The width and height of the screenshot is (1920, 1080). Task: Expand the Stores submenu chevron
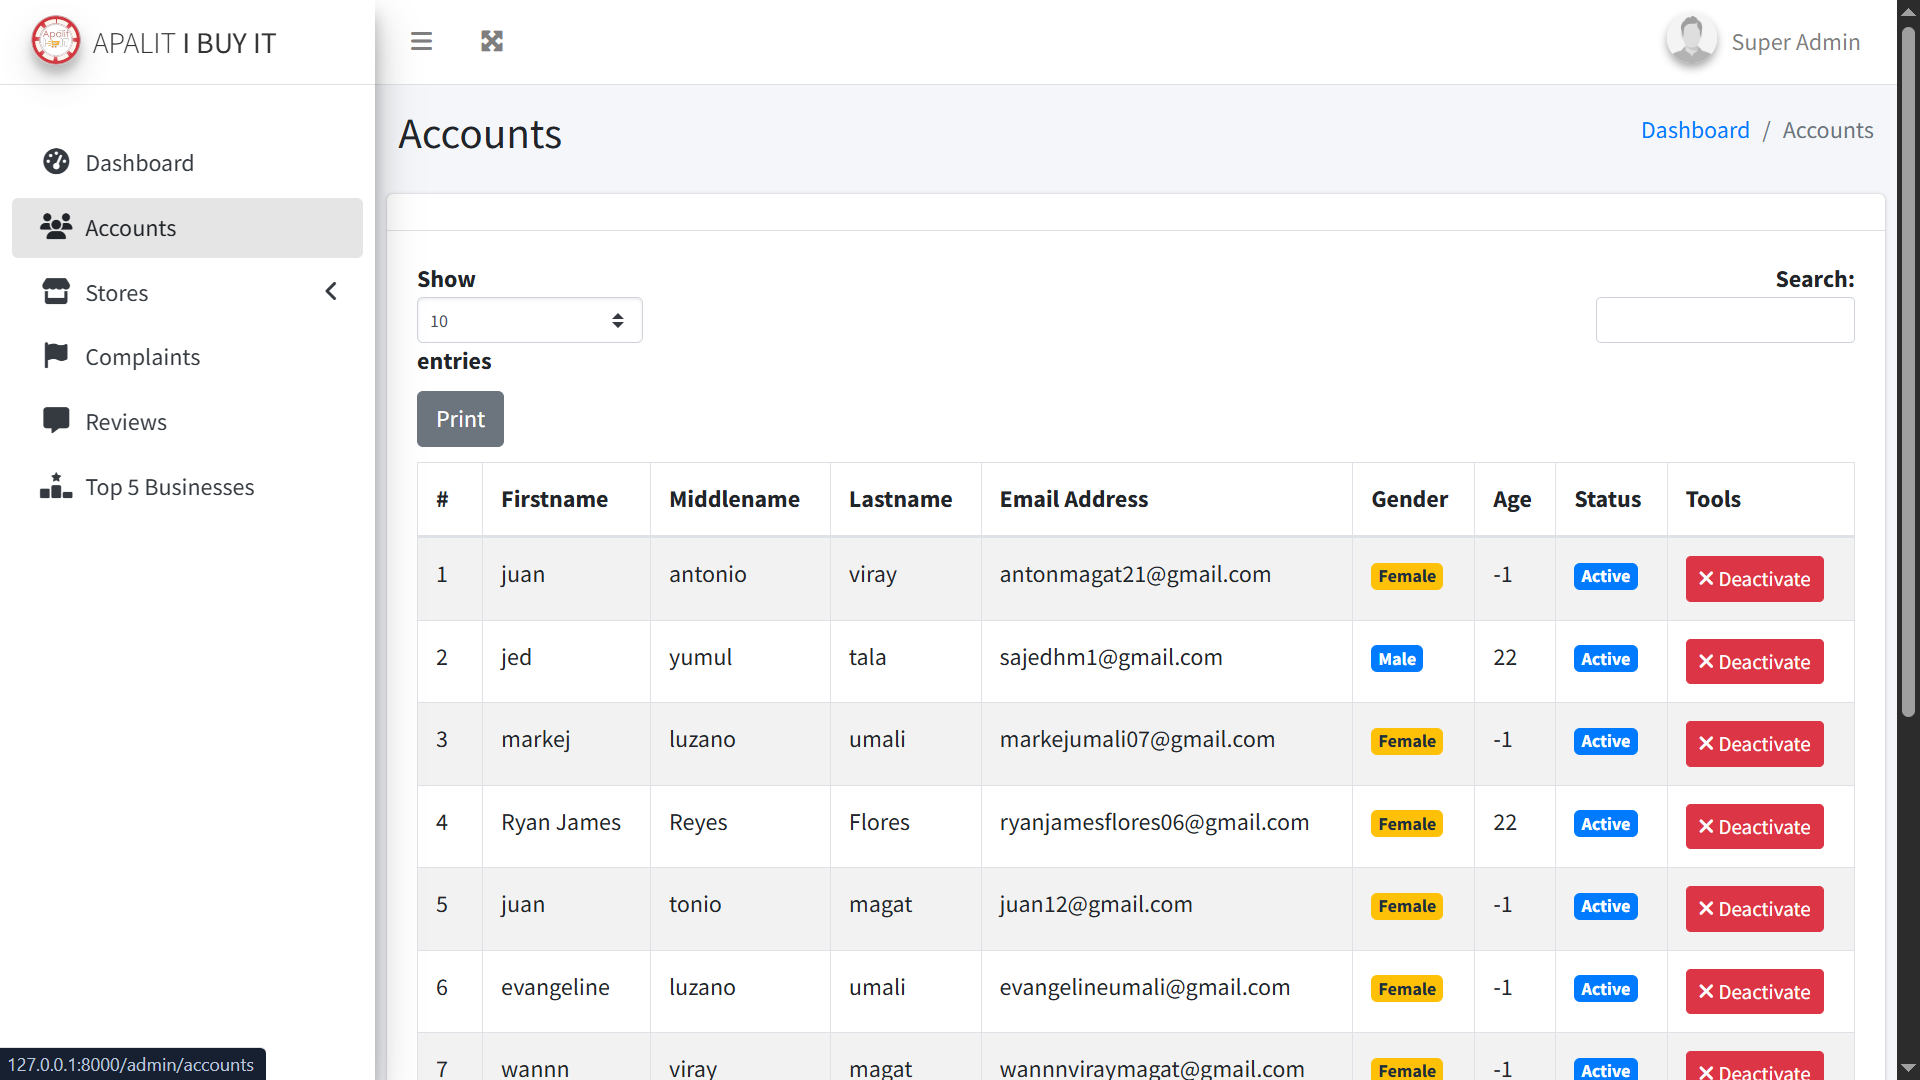[331, 291]
